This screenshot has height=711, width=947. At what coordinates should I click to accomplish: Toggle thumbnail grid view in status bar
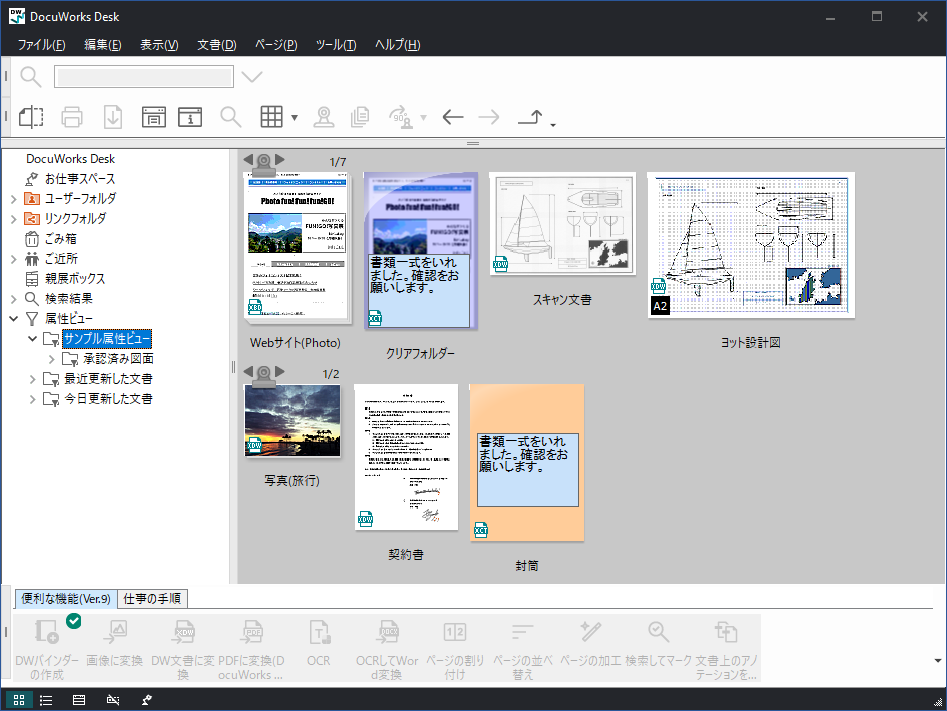[x=18, y=699]
